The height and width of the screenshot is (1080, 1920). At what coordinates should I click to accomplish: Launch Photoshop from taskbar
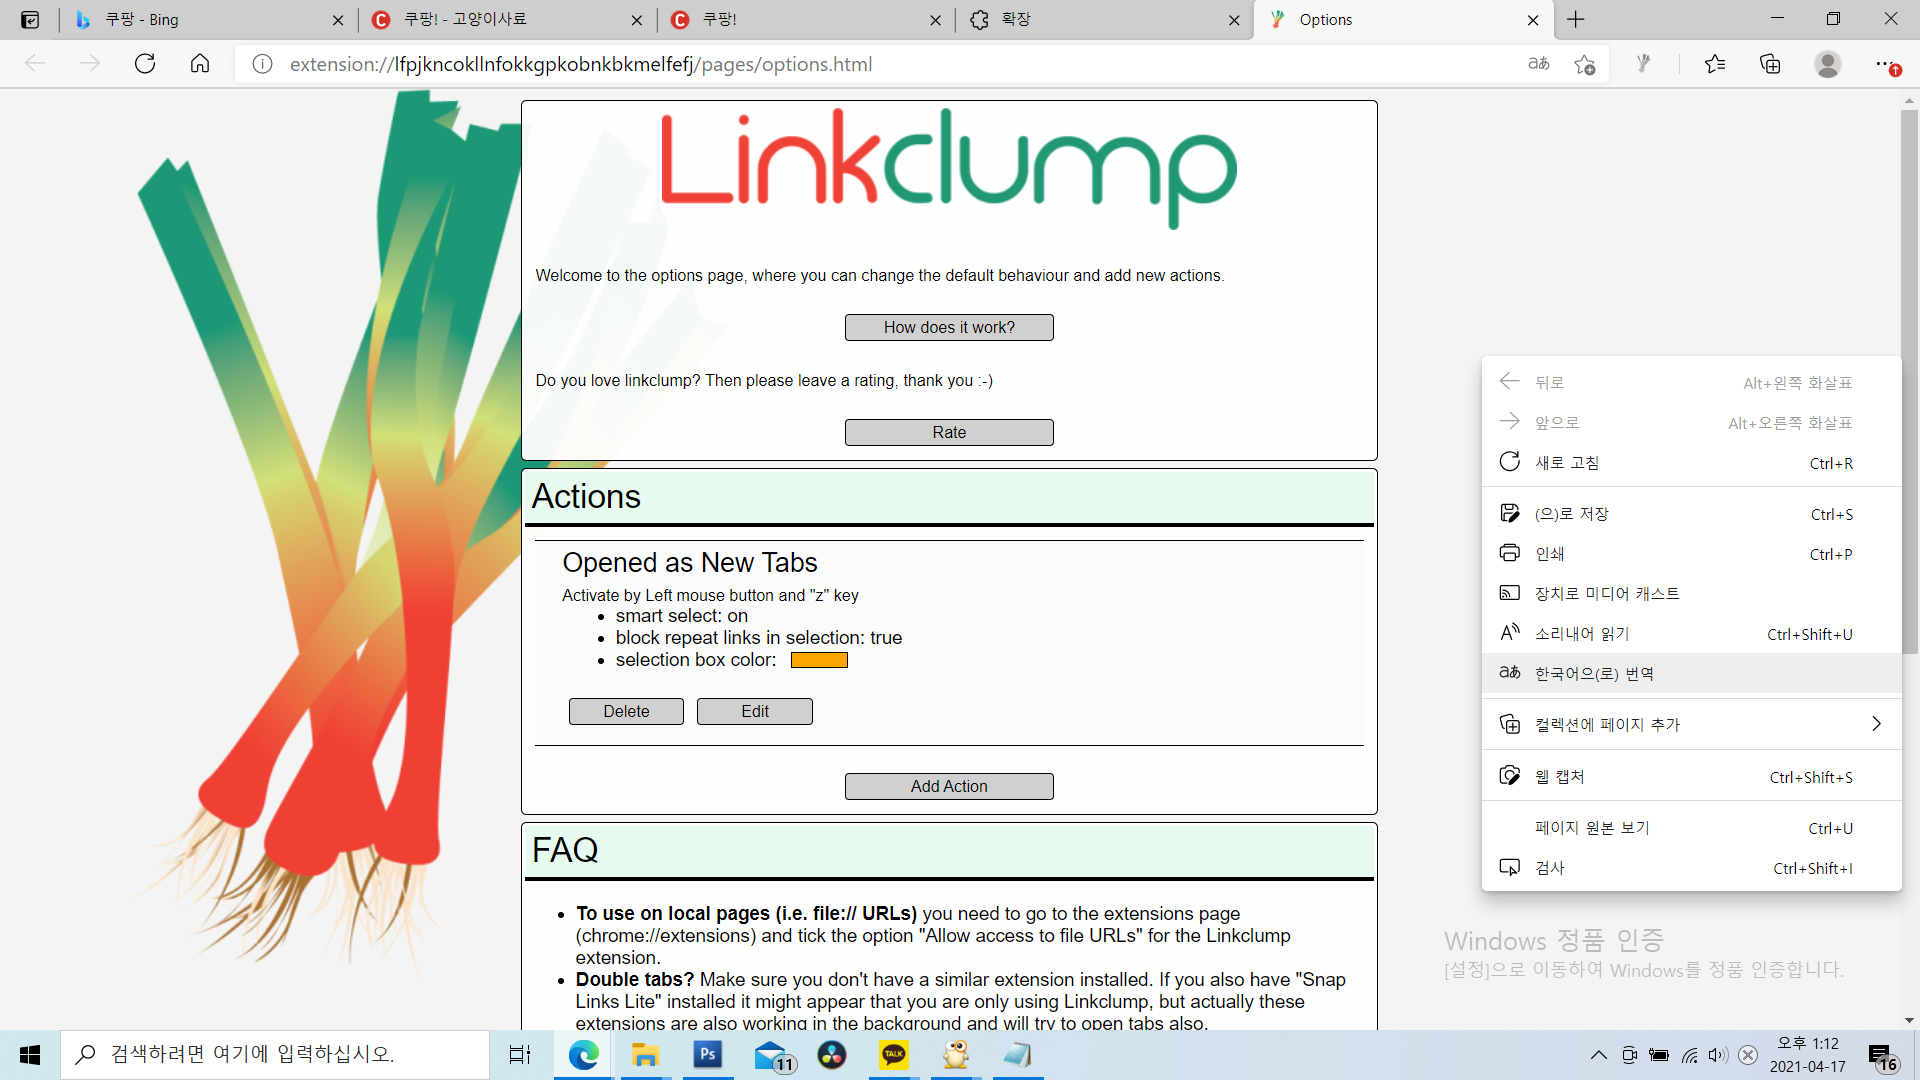[x=708, y=1055]
